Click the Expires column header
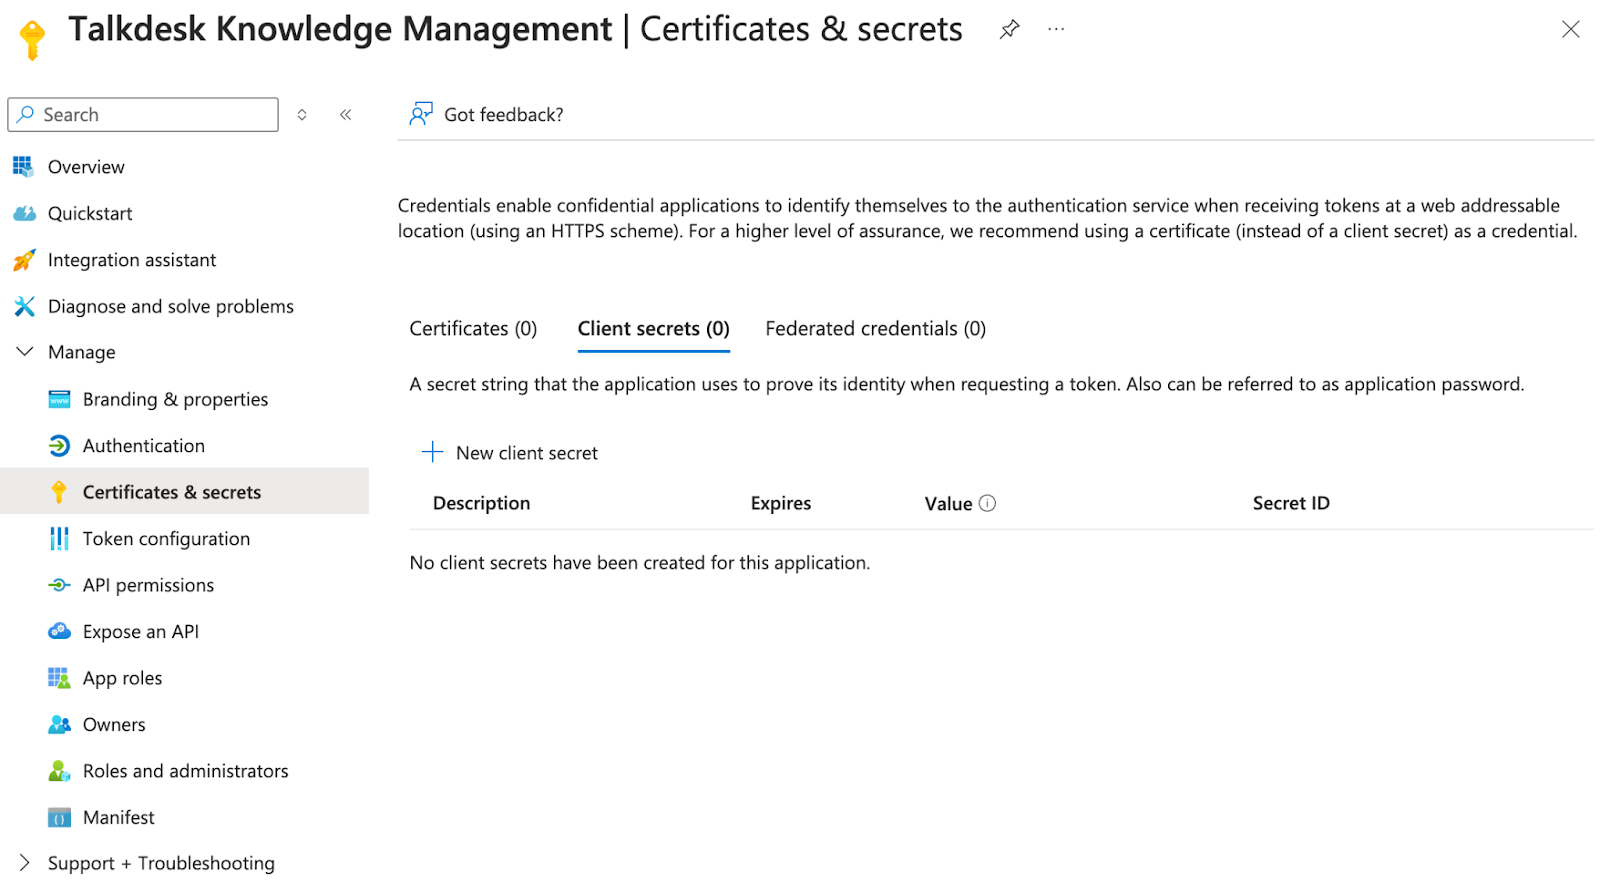 781,503
